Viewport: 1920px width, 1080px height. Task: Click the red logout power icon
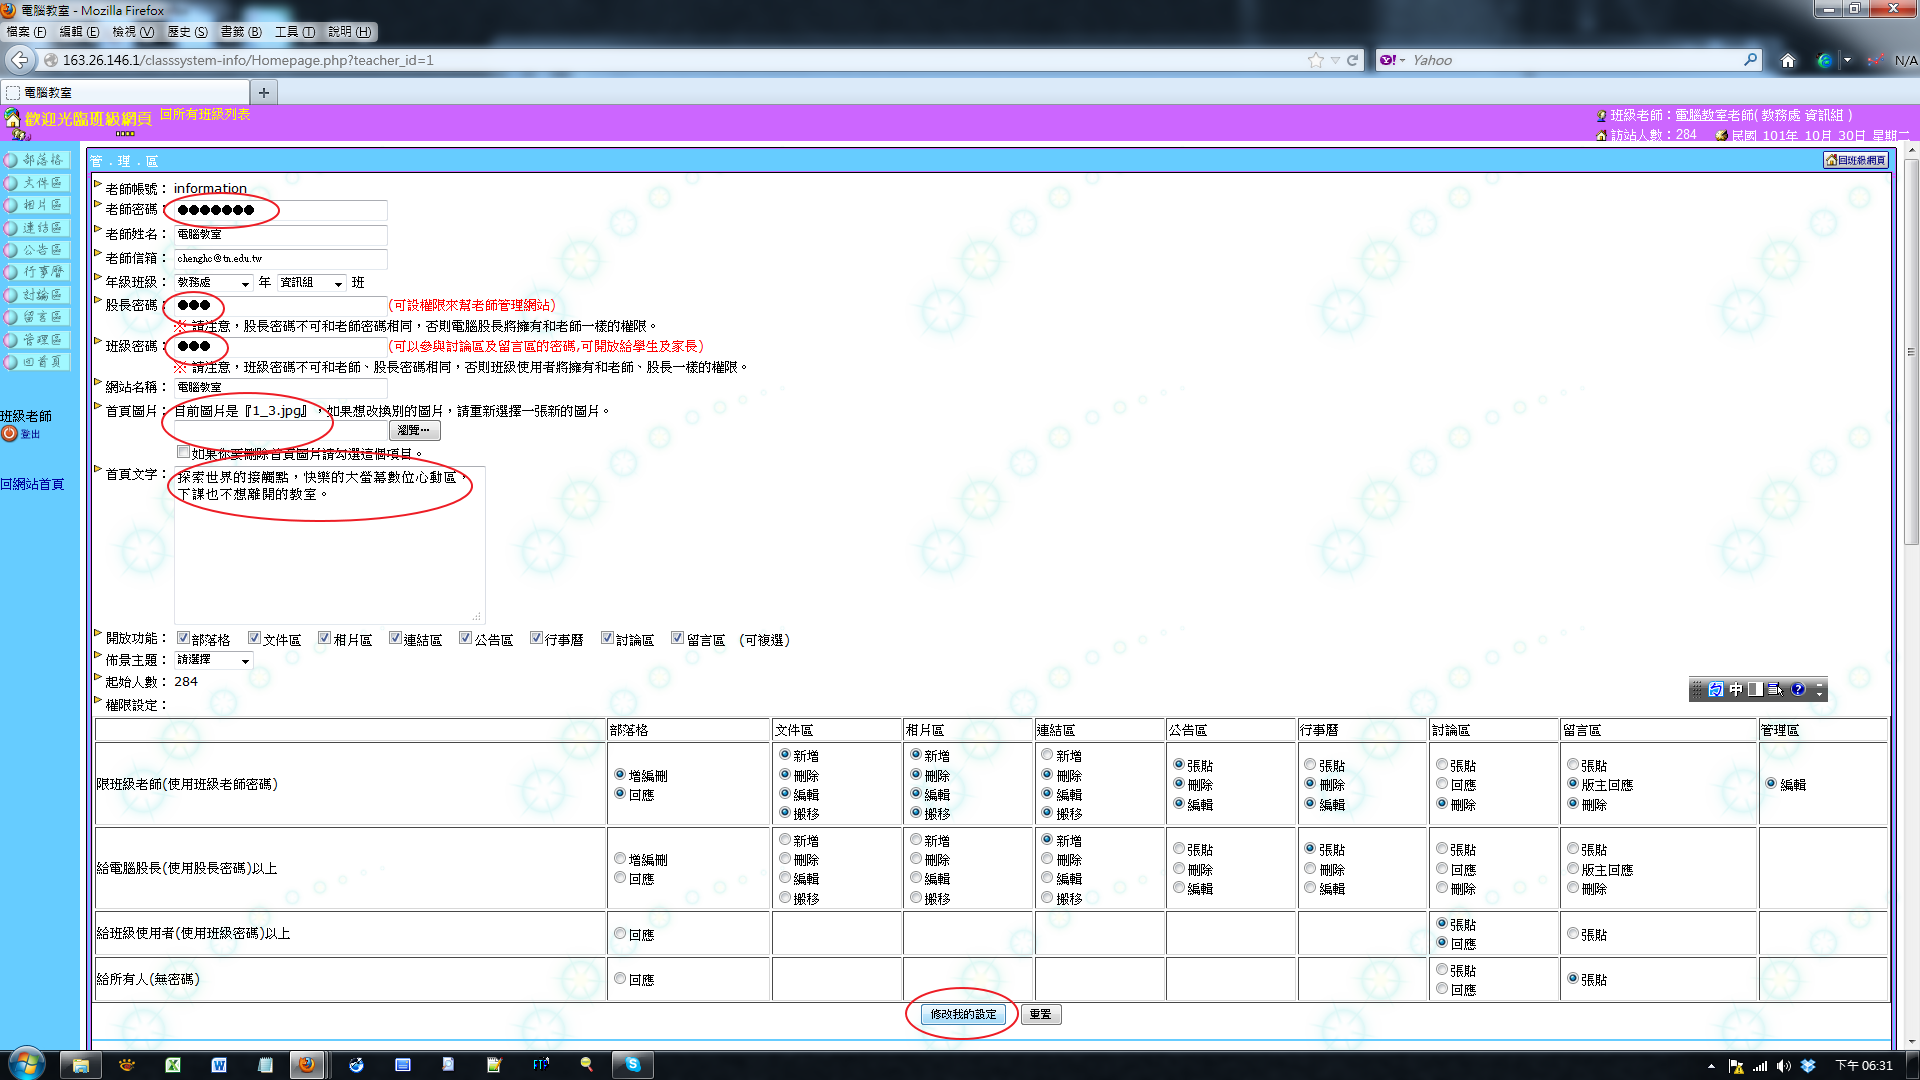[10, 434]
